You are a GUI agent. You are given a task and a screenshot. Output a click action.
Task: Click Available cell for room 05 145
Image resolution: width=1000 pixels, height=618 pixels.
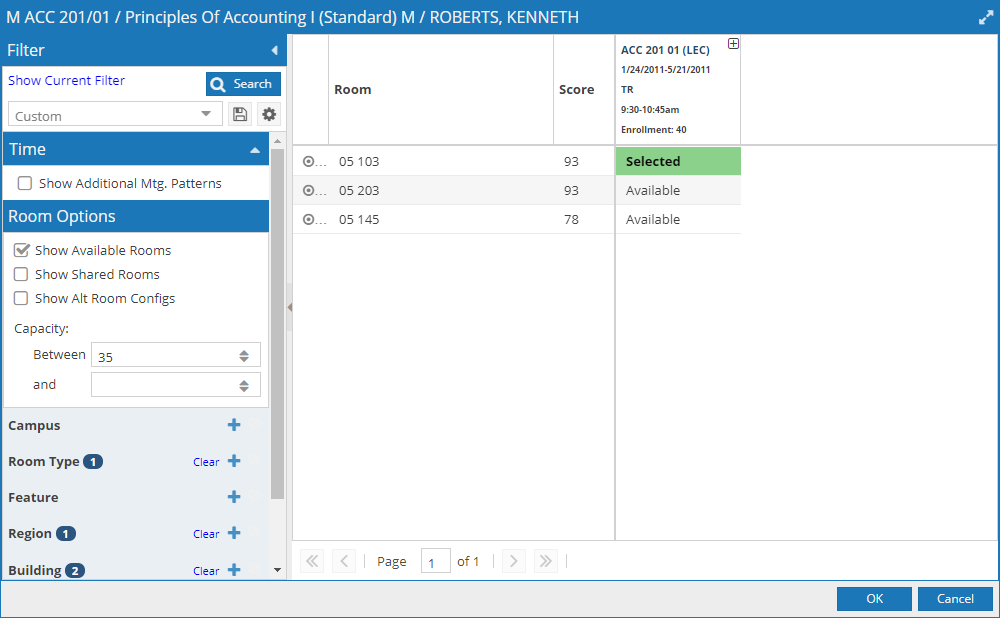[678, 219]
